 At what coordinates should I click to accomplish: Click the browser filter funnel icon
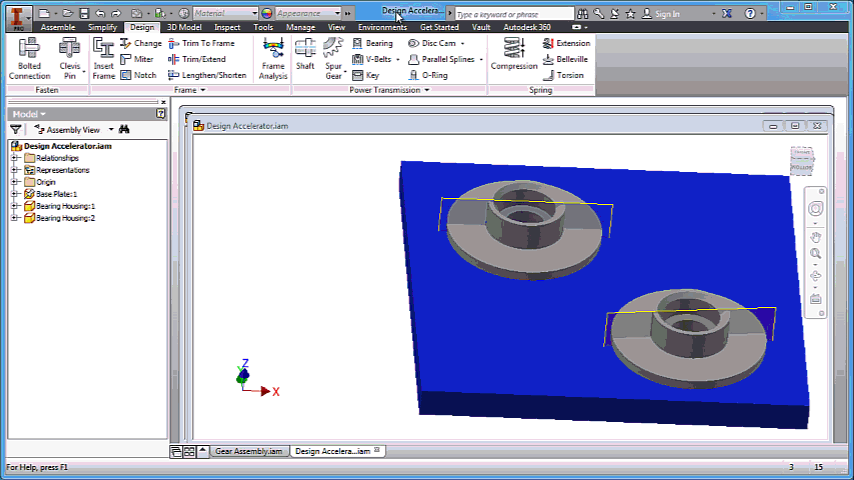tap(16, 129)
